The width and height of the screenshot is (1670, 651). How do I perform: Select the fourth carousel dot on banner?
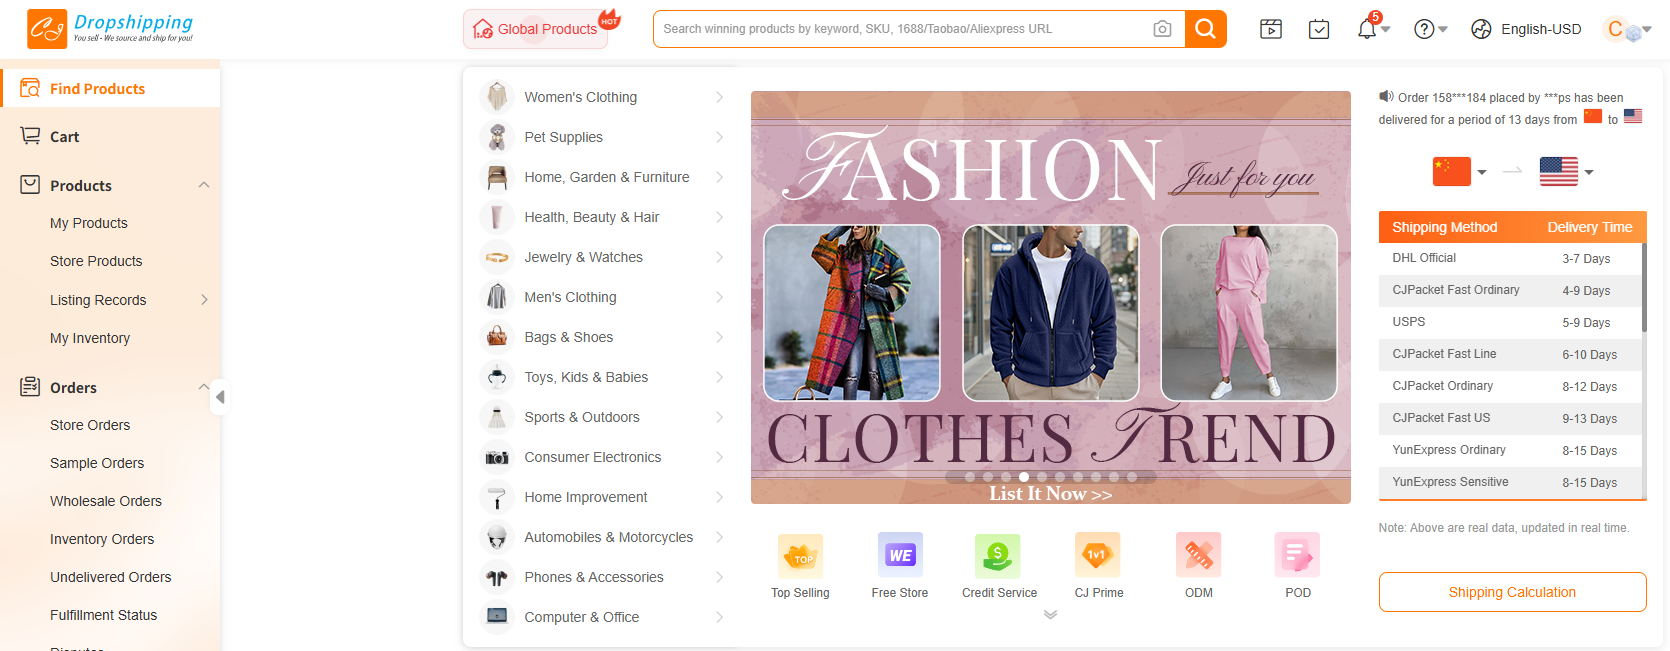1024,477
